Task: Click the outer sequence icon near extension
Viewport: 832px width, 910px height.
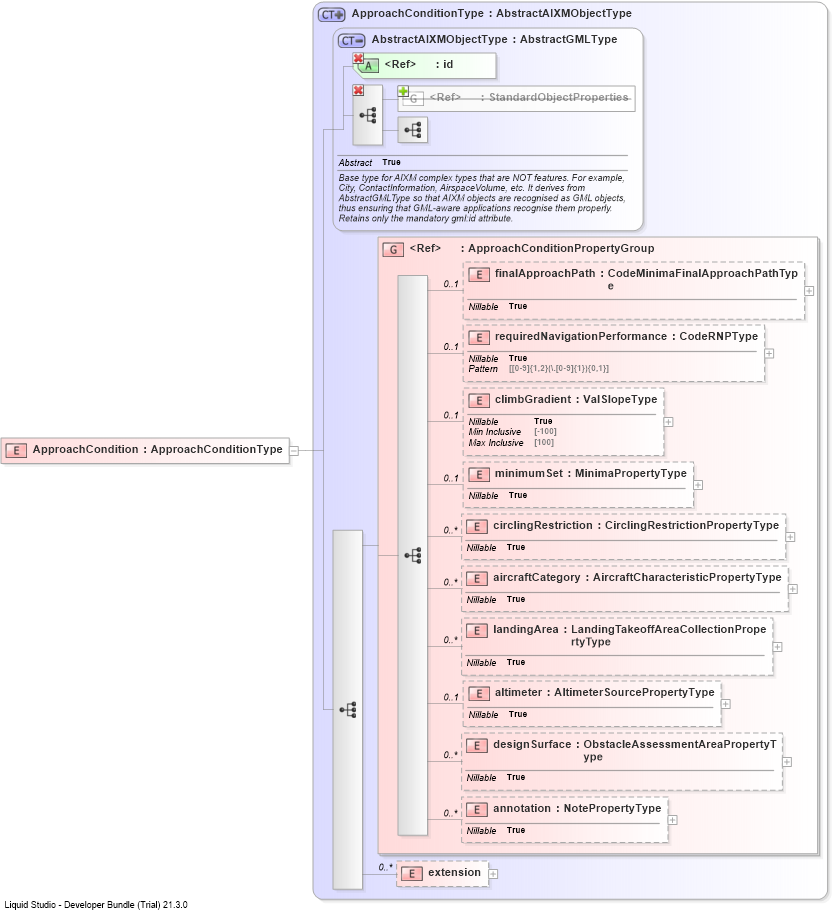Action: point(348,709)
